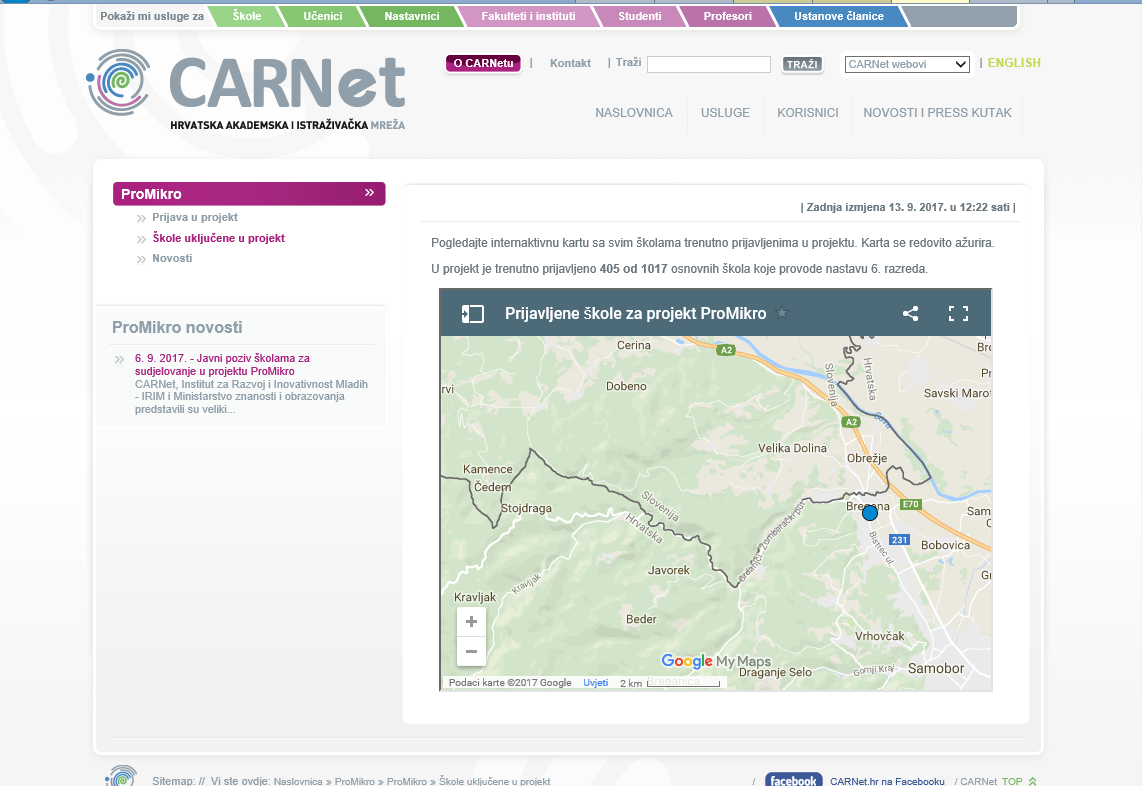Viewport: 1142px width, 786px height.
Task: Open NOVOSTI I PRESS KUTAK menu
Action: click(937, 113)
